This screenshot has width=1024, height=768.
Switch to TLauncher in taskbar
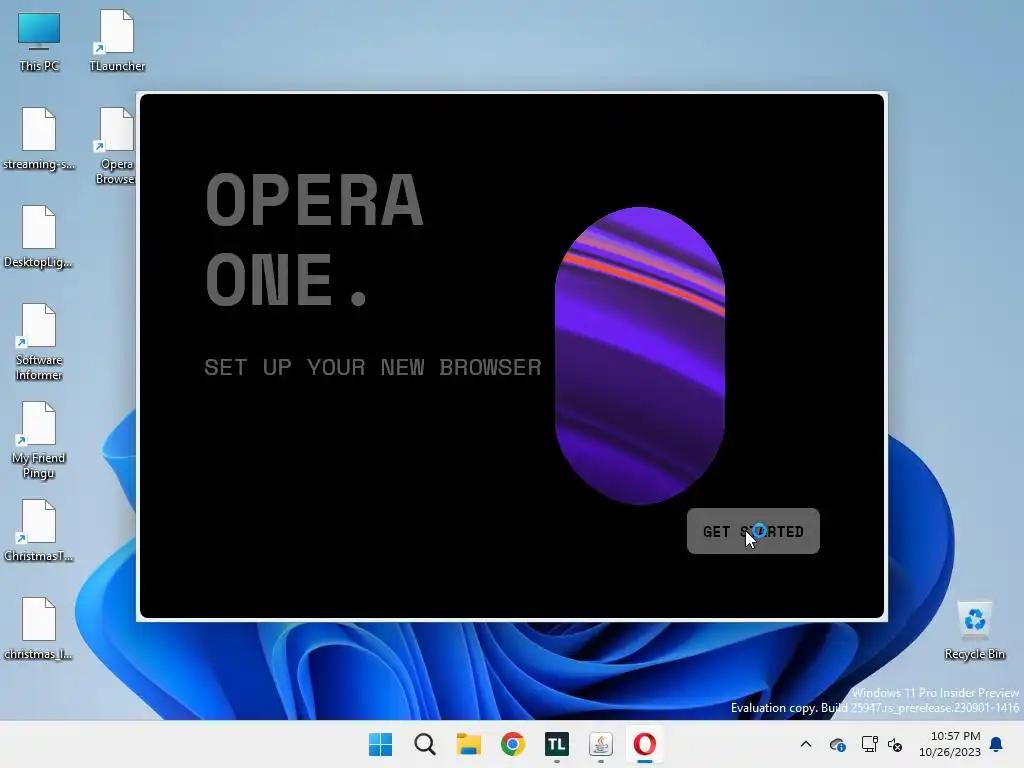point(556,744)
